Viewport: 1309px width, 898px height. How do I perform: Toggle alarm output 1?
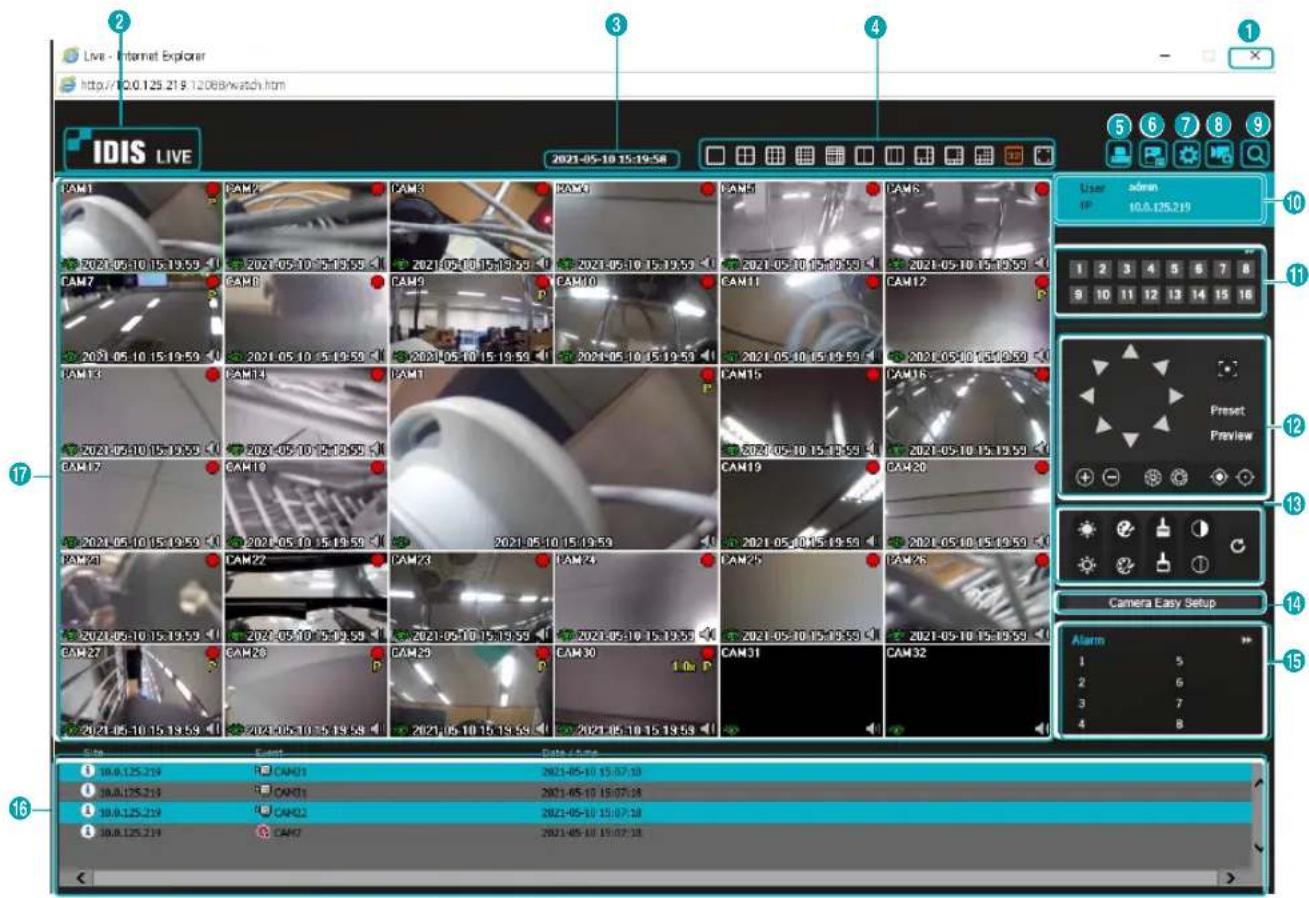(1081, 661)
